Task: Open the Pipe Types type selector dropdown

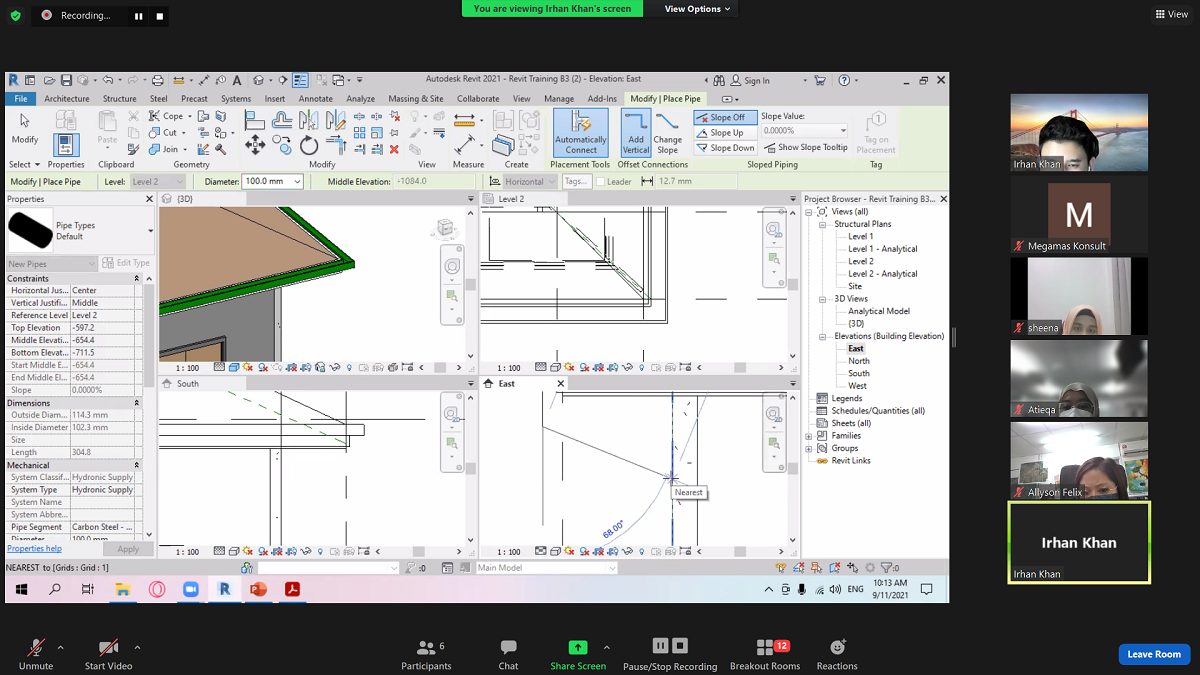Action: (x=151, y=231)
